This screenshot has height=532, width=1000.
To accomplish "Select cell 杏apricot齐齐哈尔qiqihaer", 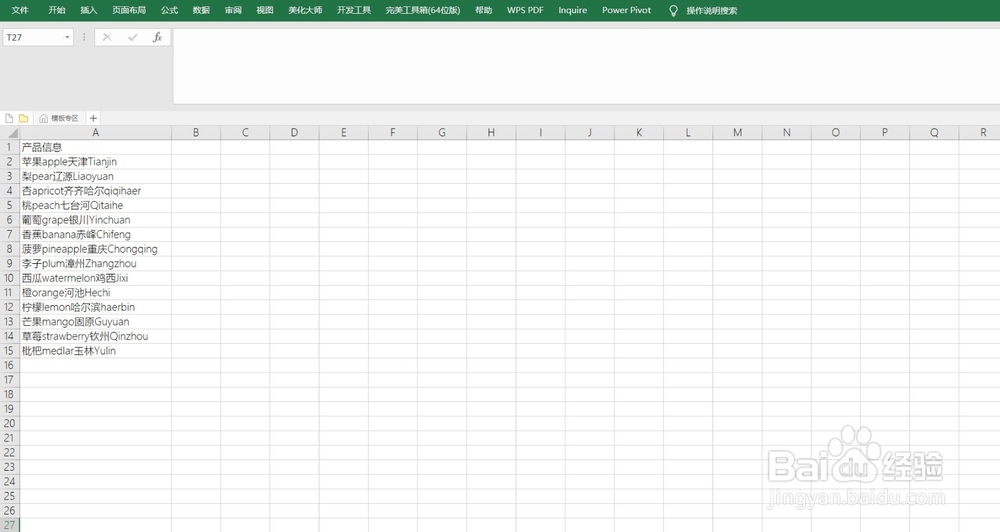I will (x=96, y=191).
